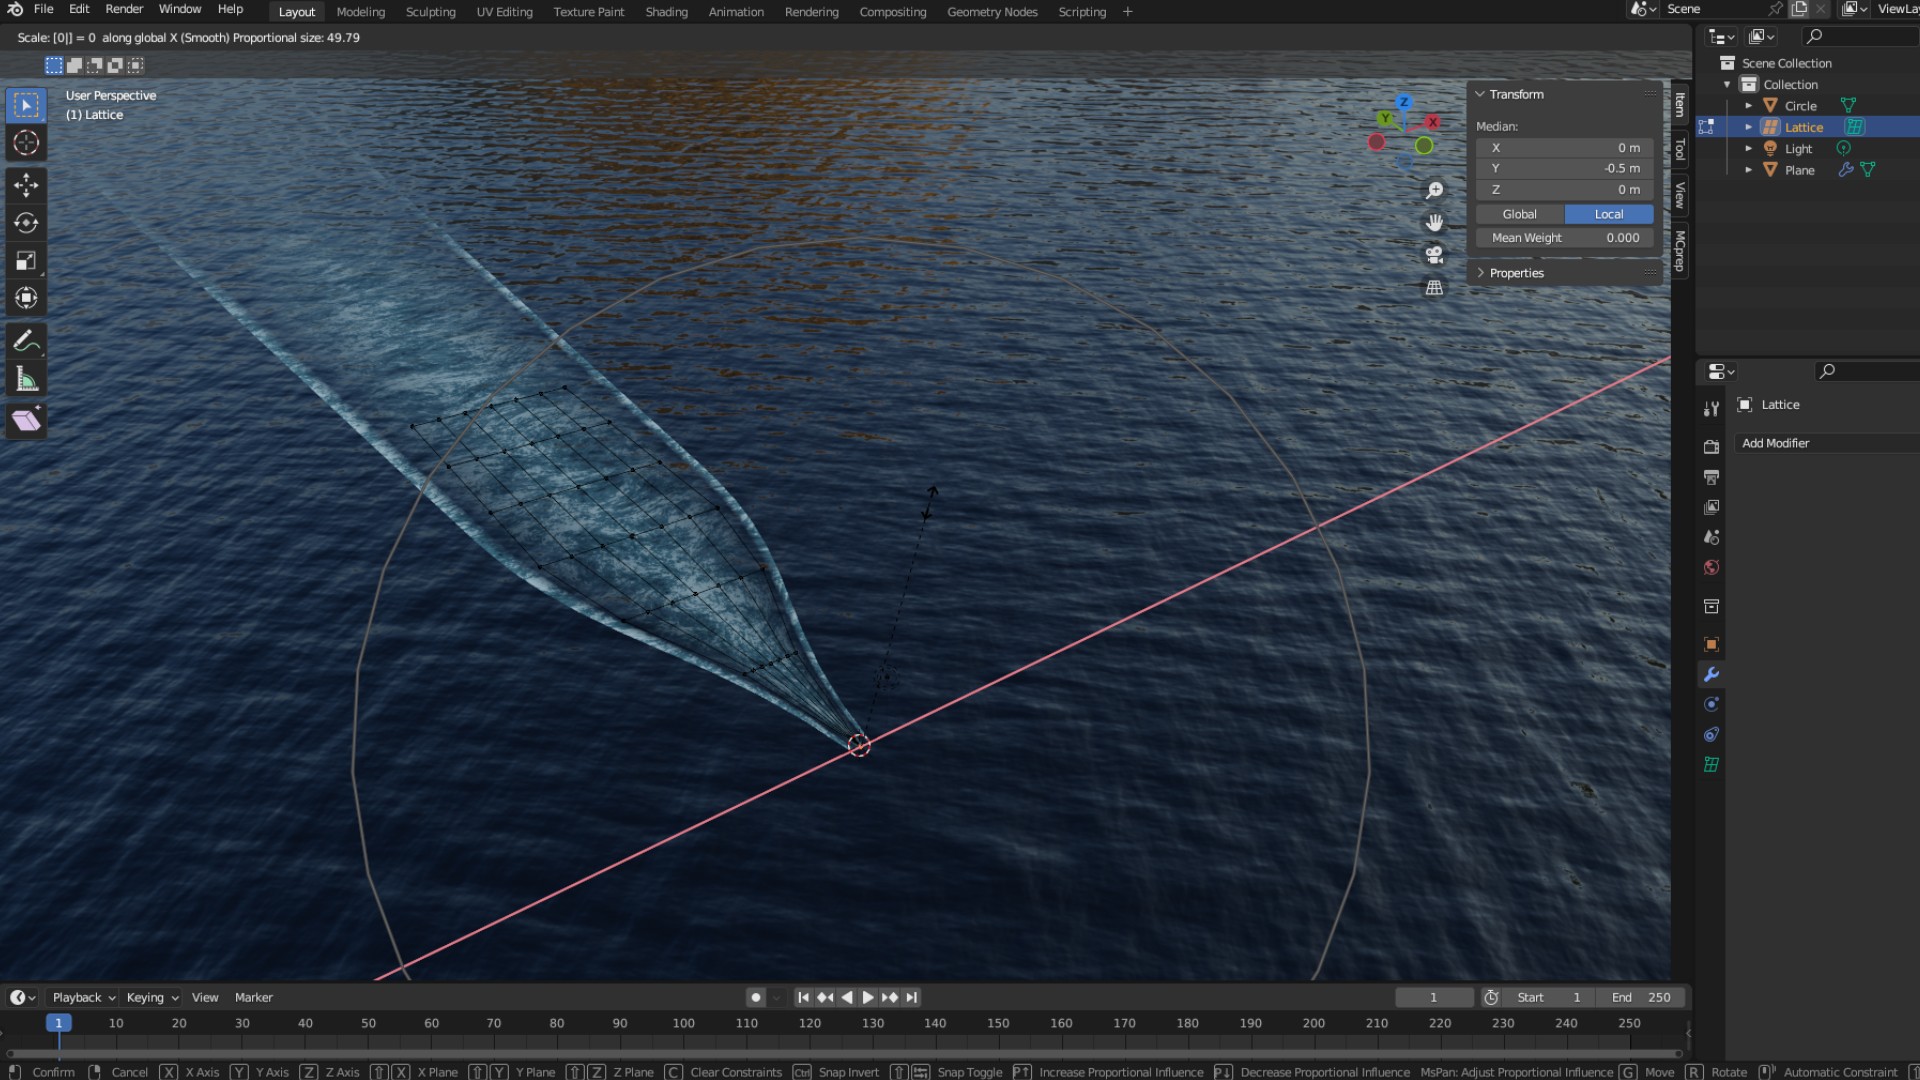Select the Scale tool
The image size is (1920, 1080).
(x=26, y=261)
